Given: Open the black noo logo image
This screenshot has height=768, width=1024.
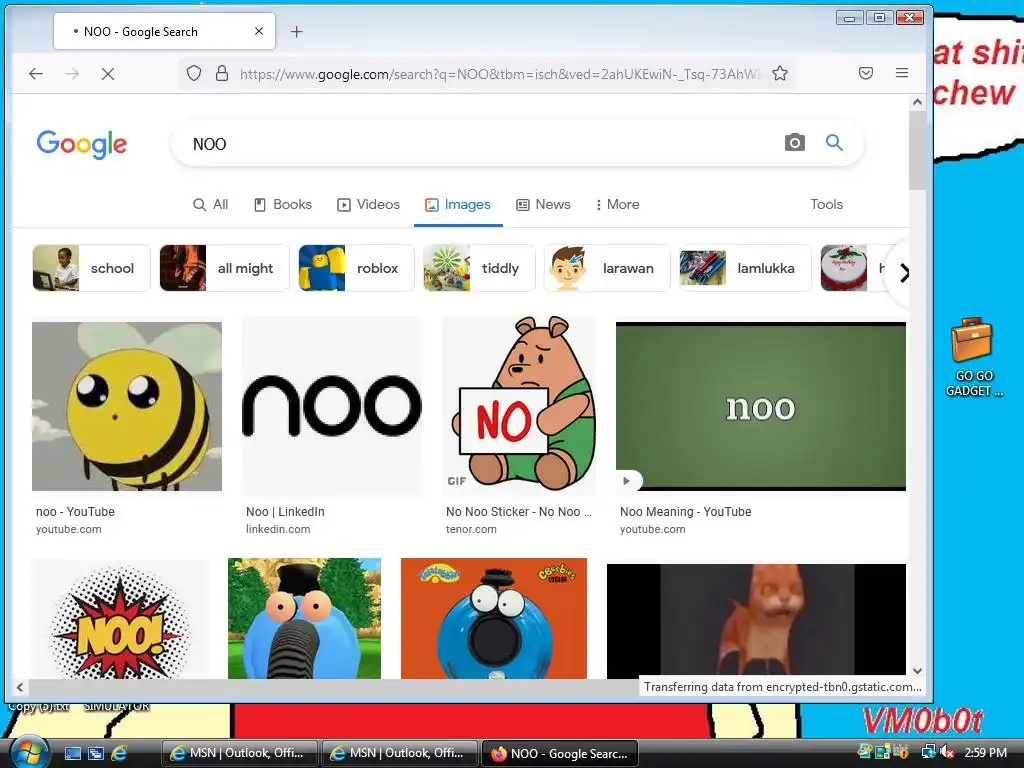Looking at the screenshot, I should [x=332, y=406].
